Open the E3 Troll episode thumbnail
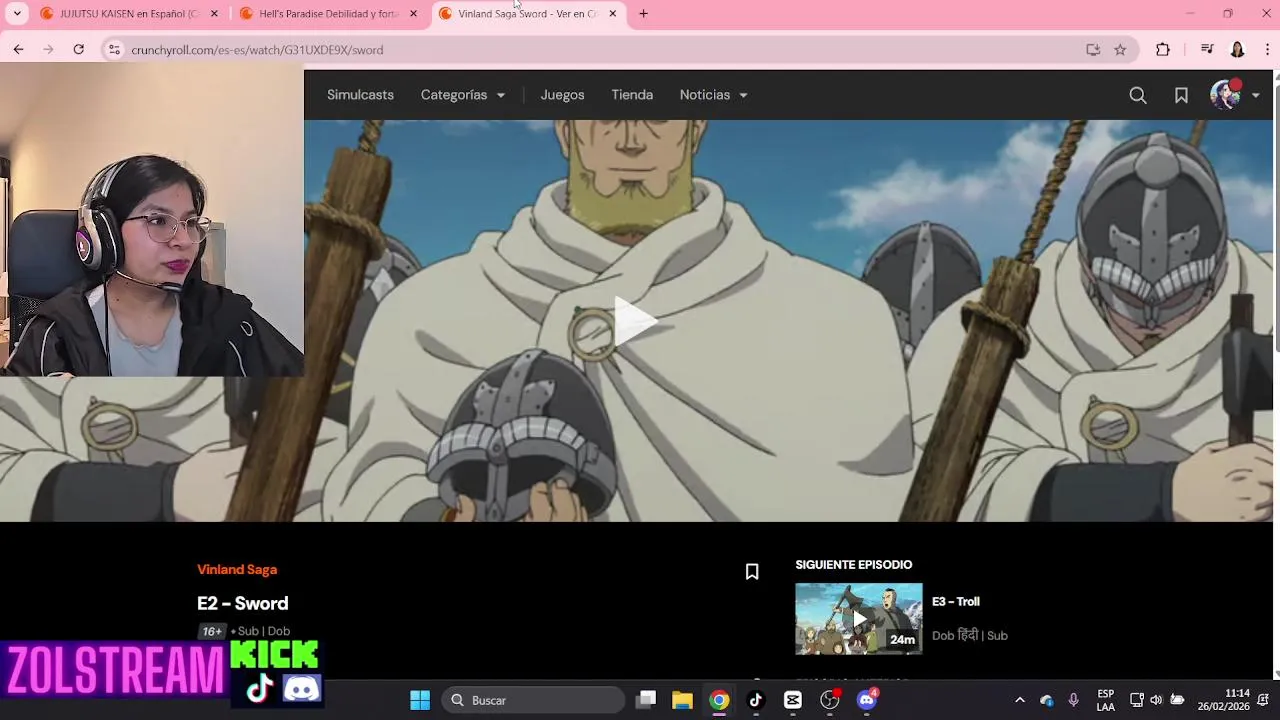Viewport: 1280px width, 720px height. coord(859,619)
